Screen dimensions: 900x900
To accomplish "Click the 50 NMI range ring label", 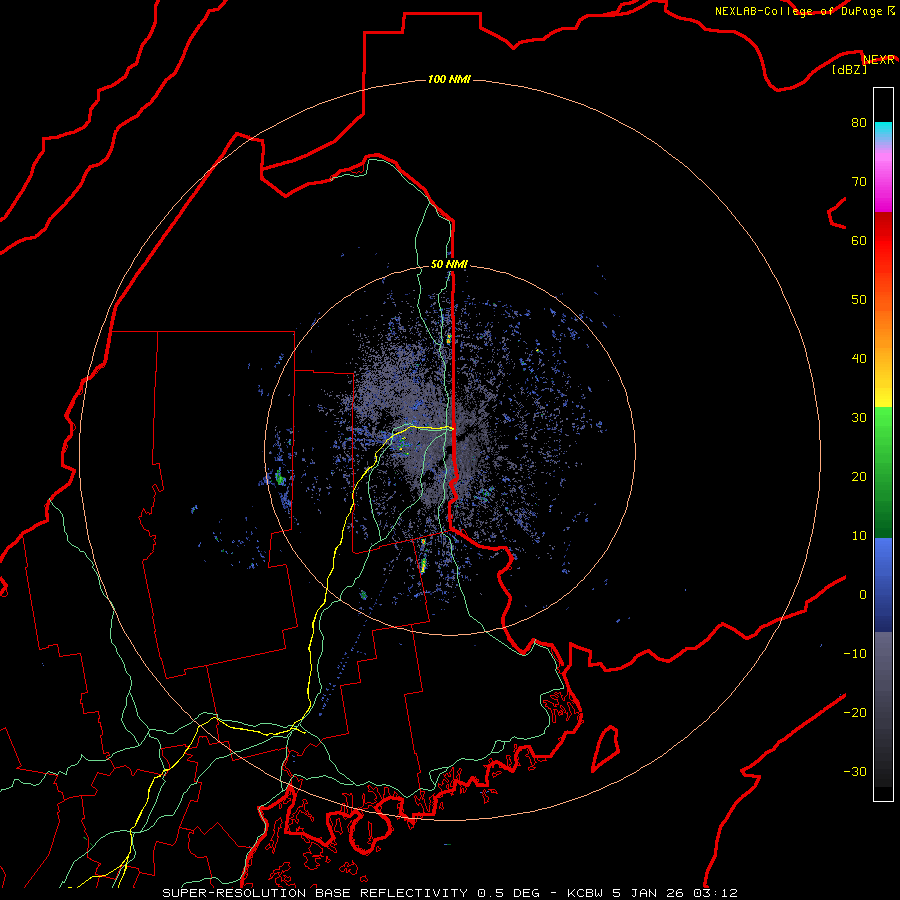I will pos(449,264).
